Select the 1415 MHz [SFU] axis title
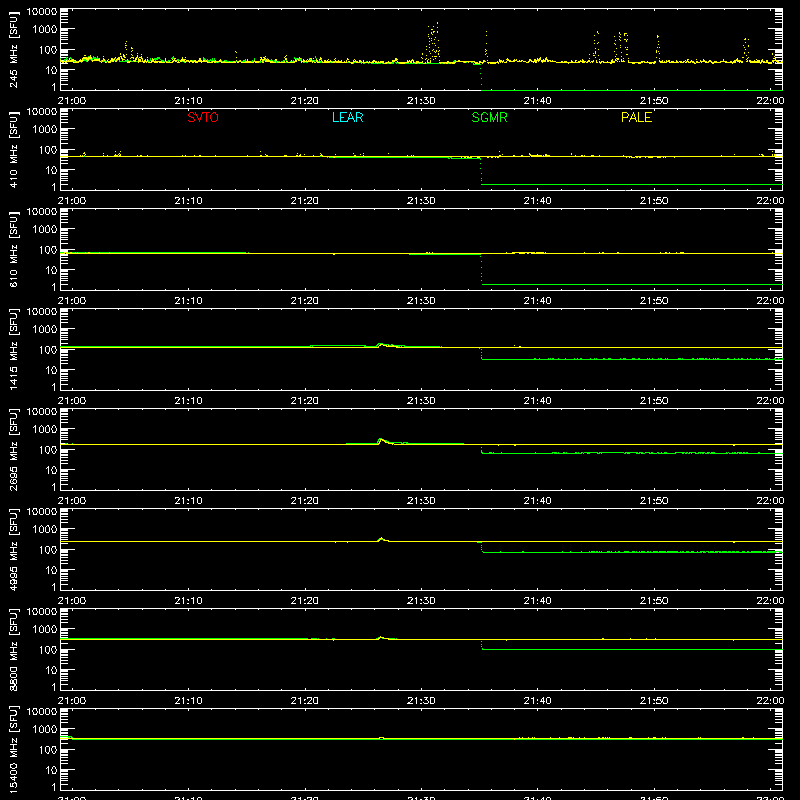The width and height of the screenshot is (800, 800). click(x=13, y=349)
